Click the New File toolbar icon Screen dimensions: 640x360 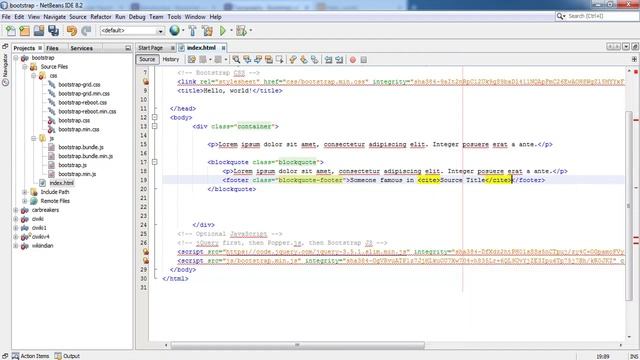(x=11, y=31)
